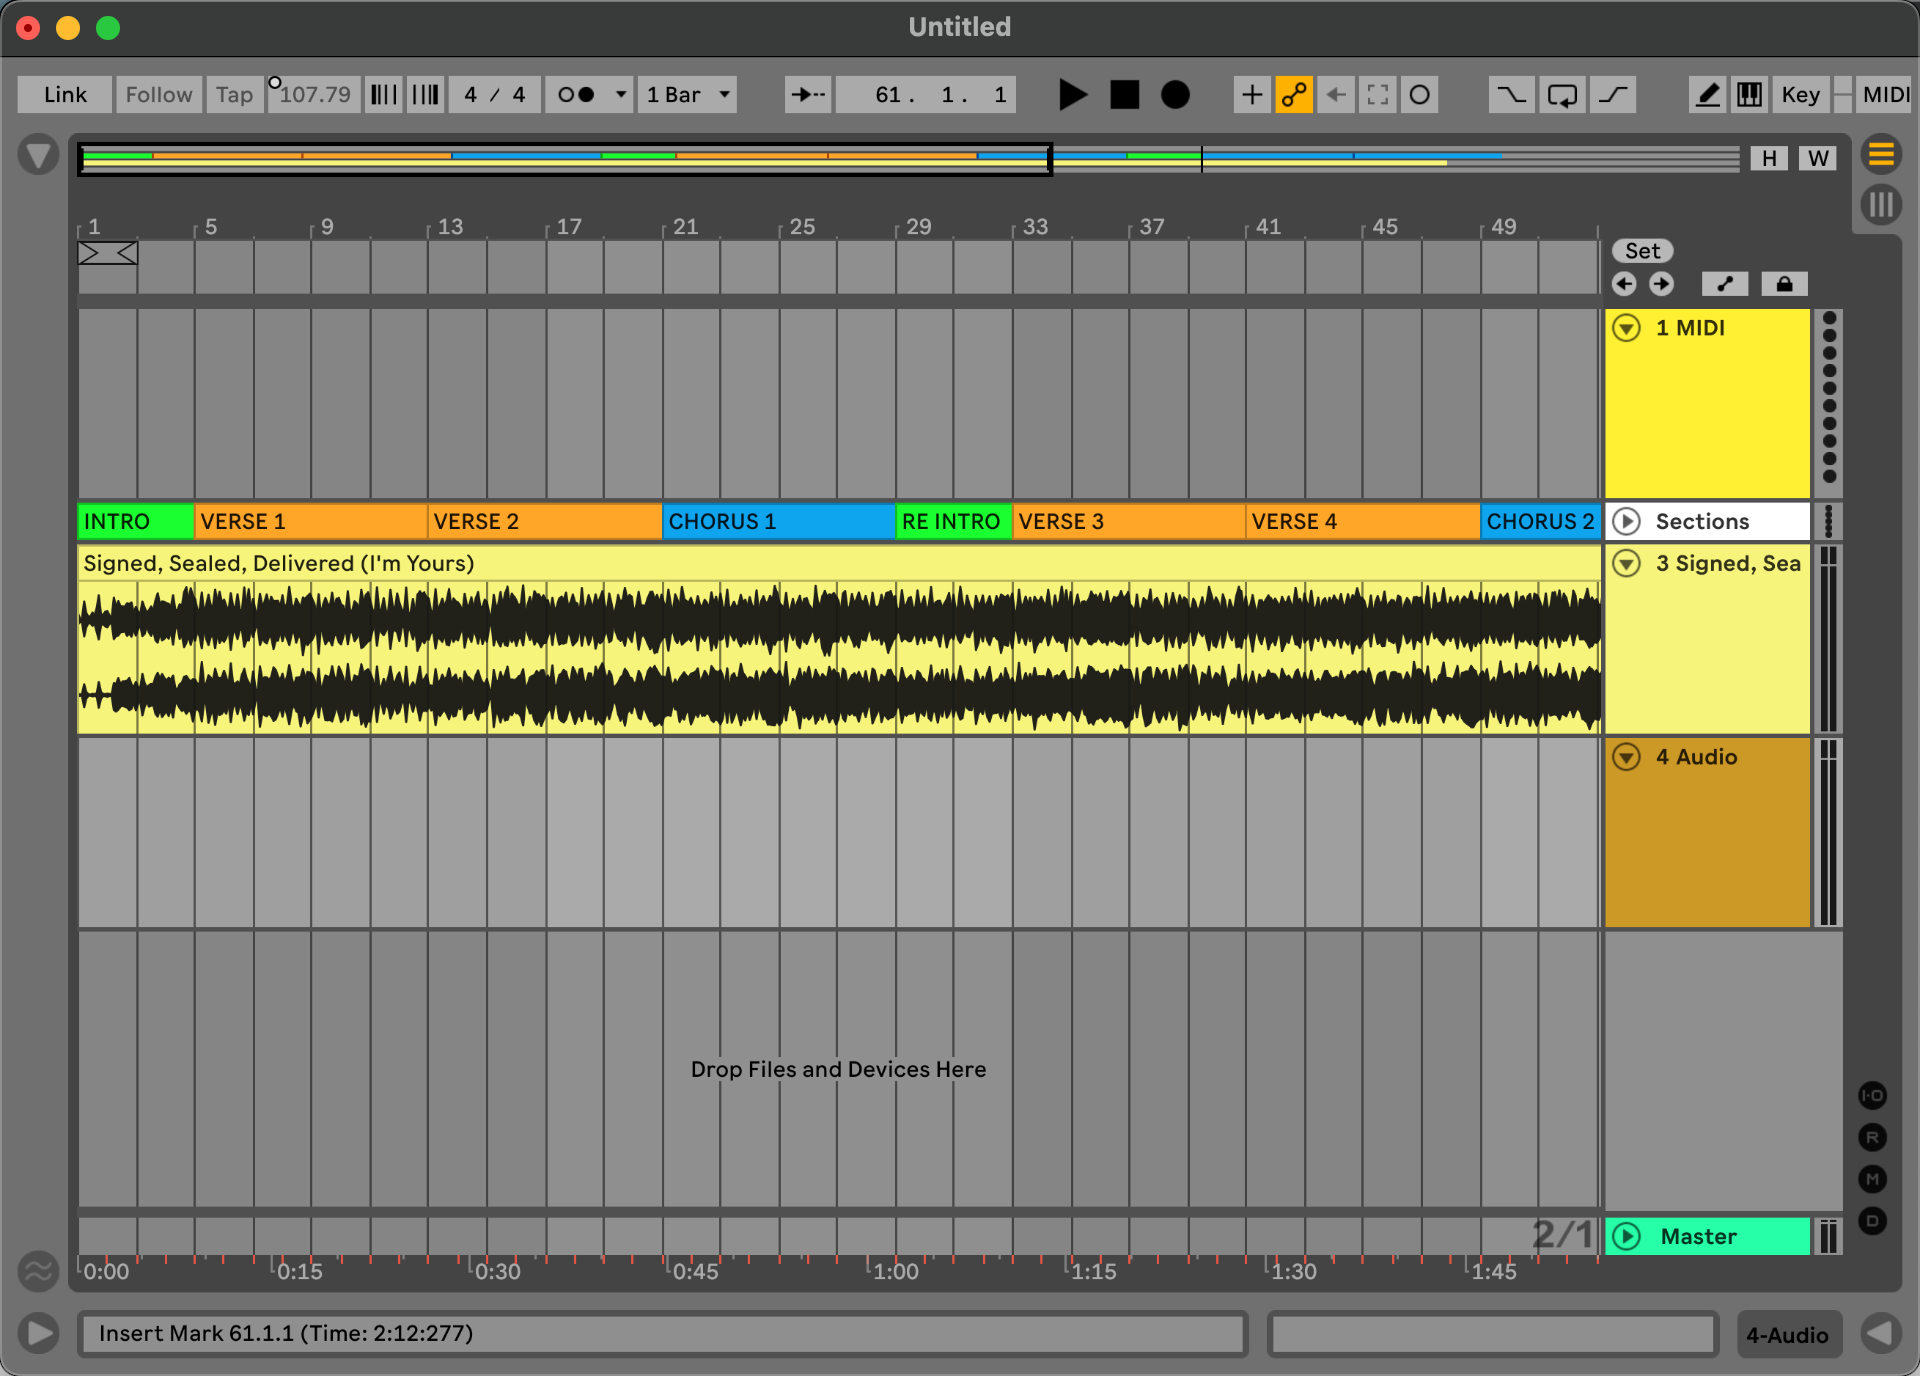This screenshot has width=1920, height=1376.
Task: Click the Back to Arrangement wave icon
Action: pos(38,1272)
